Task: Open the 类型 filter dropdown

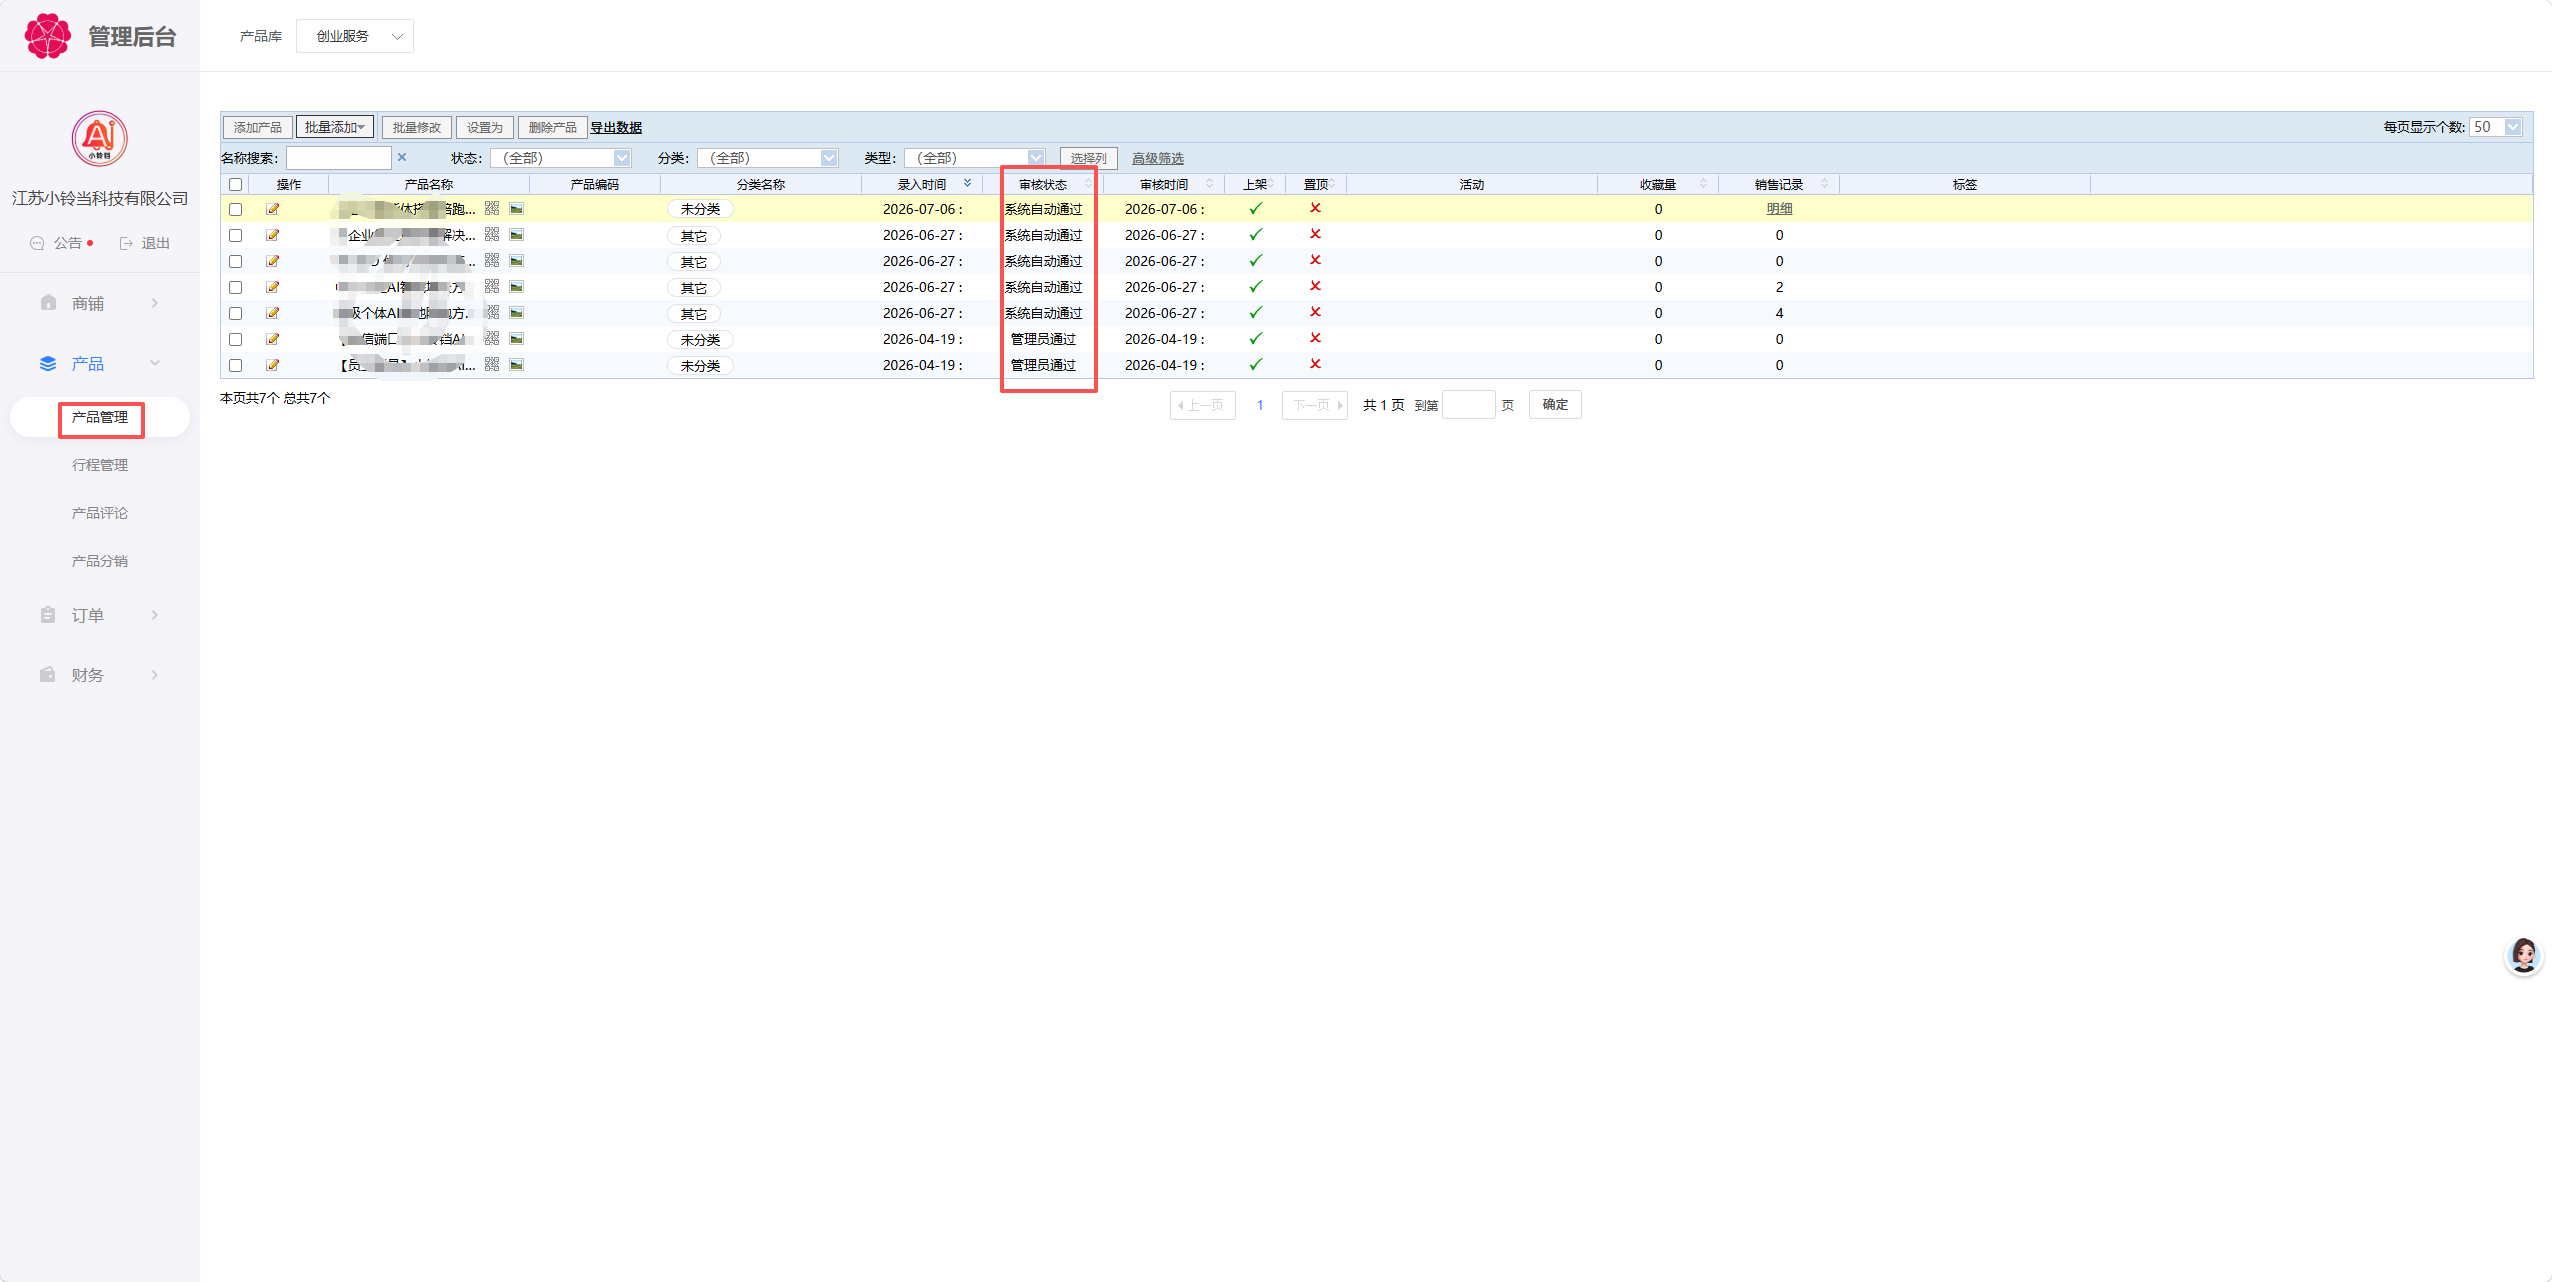Action: coord(975,158)
